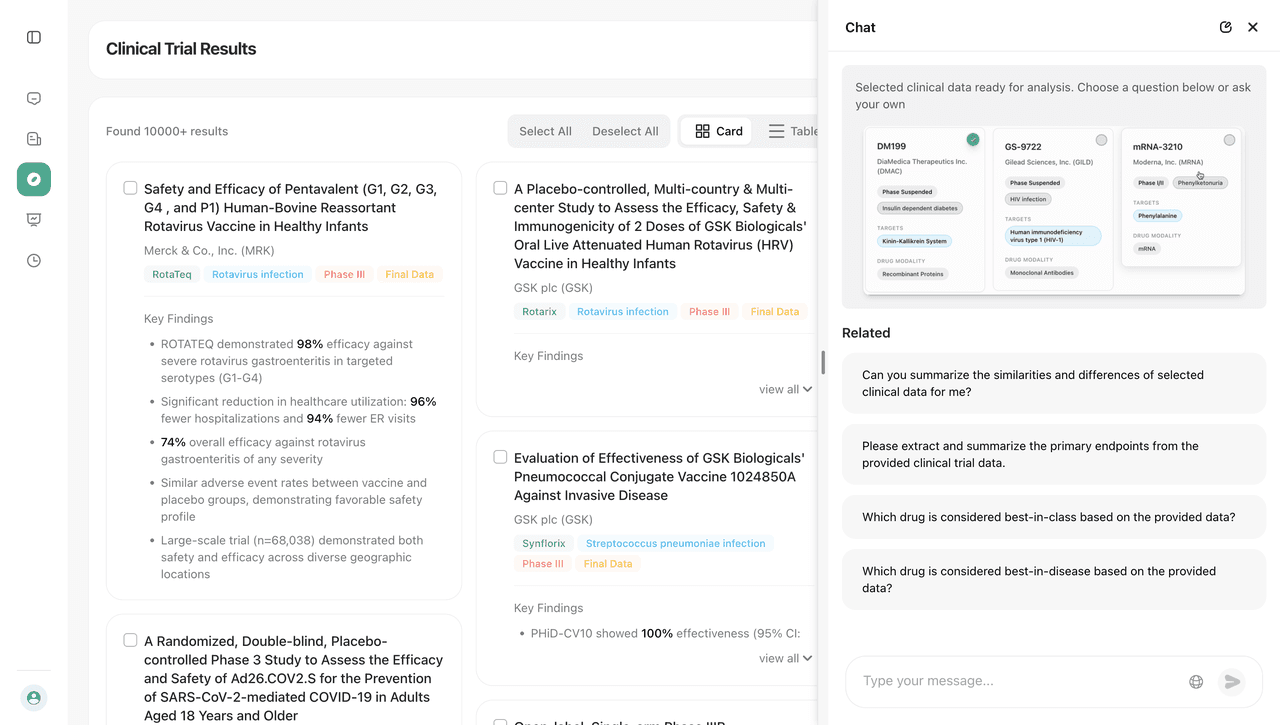The width and height of the screenshot is (1280, 725).
Task: Click the active green tool icon in sidebar
Action: (33, 179)
